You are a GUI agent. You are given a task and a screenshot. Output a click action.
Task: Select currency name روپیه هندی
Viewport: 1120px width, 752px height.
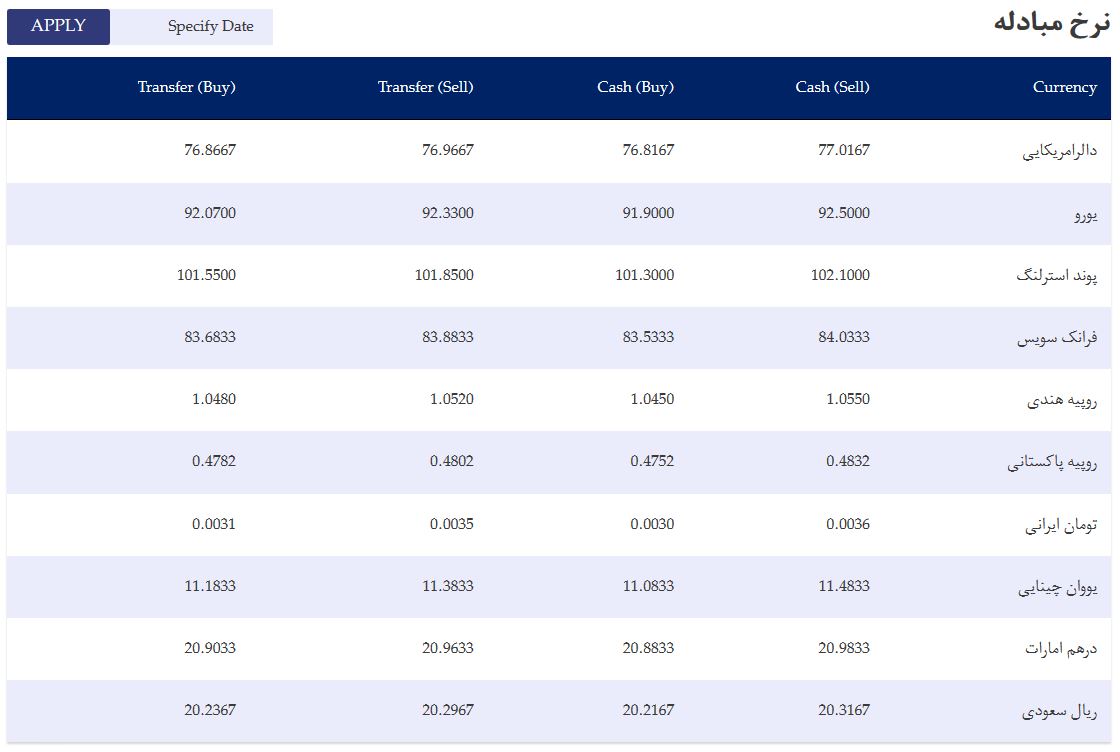1062,400
